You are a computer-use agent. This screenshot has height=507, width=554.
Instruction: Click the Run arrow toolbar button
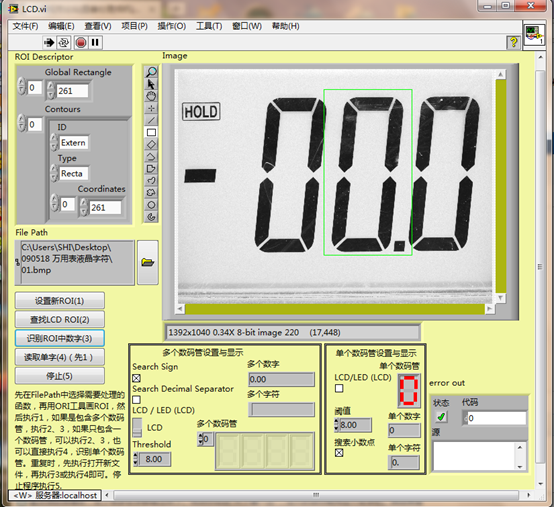[x=49, y=43]
